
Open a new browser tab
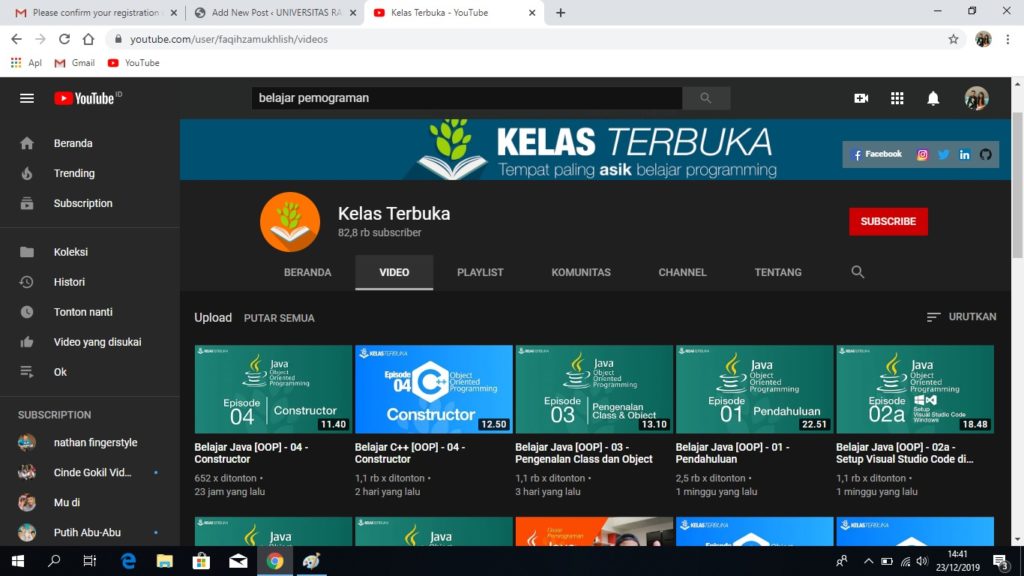point(560,12)
